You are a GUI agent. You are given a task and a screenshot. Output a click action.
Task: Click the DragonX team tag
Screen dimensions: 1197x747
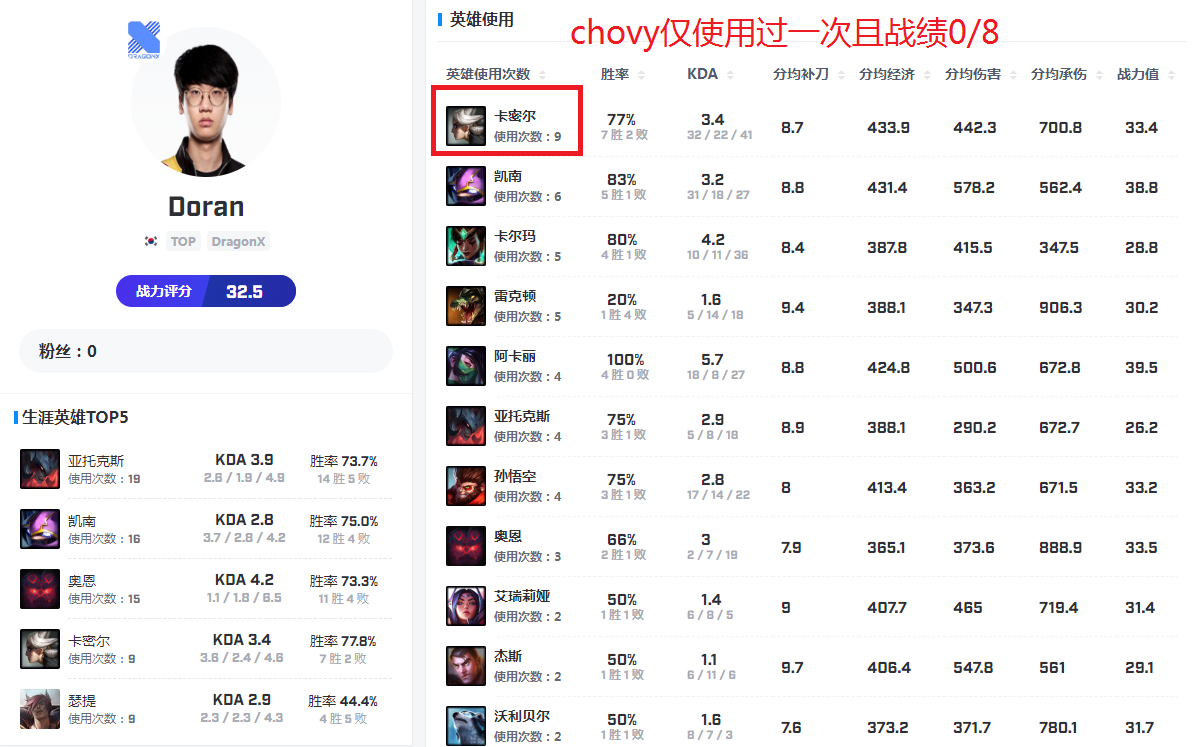point(238,242)
